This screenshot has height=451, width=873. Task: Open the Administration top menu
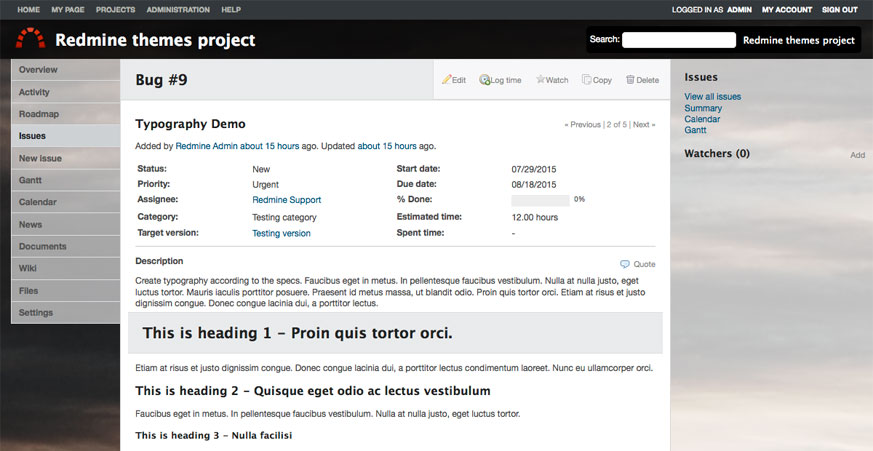click(178, 9)
